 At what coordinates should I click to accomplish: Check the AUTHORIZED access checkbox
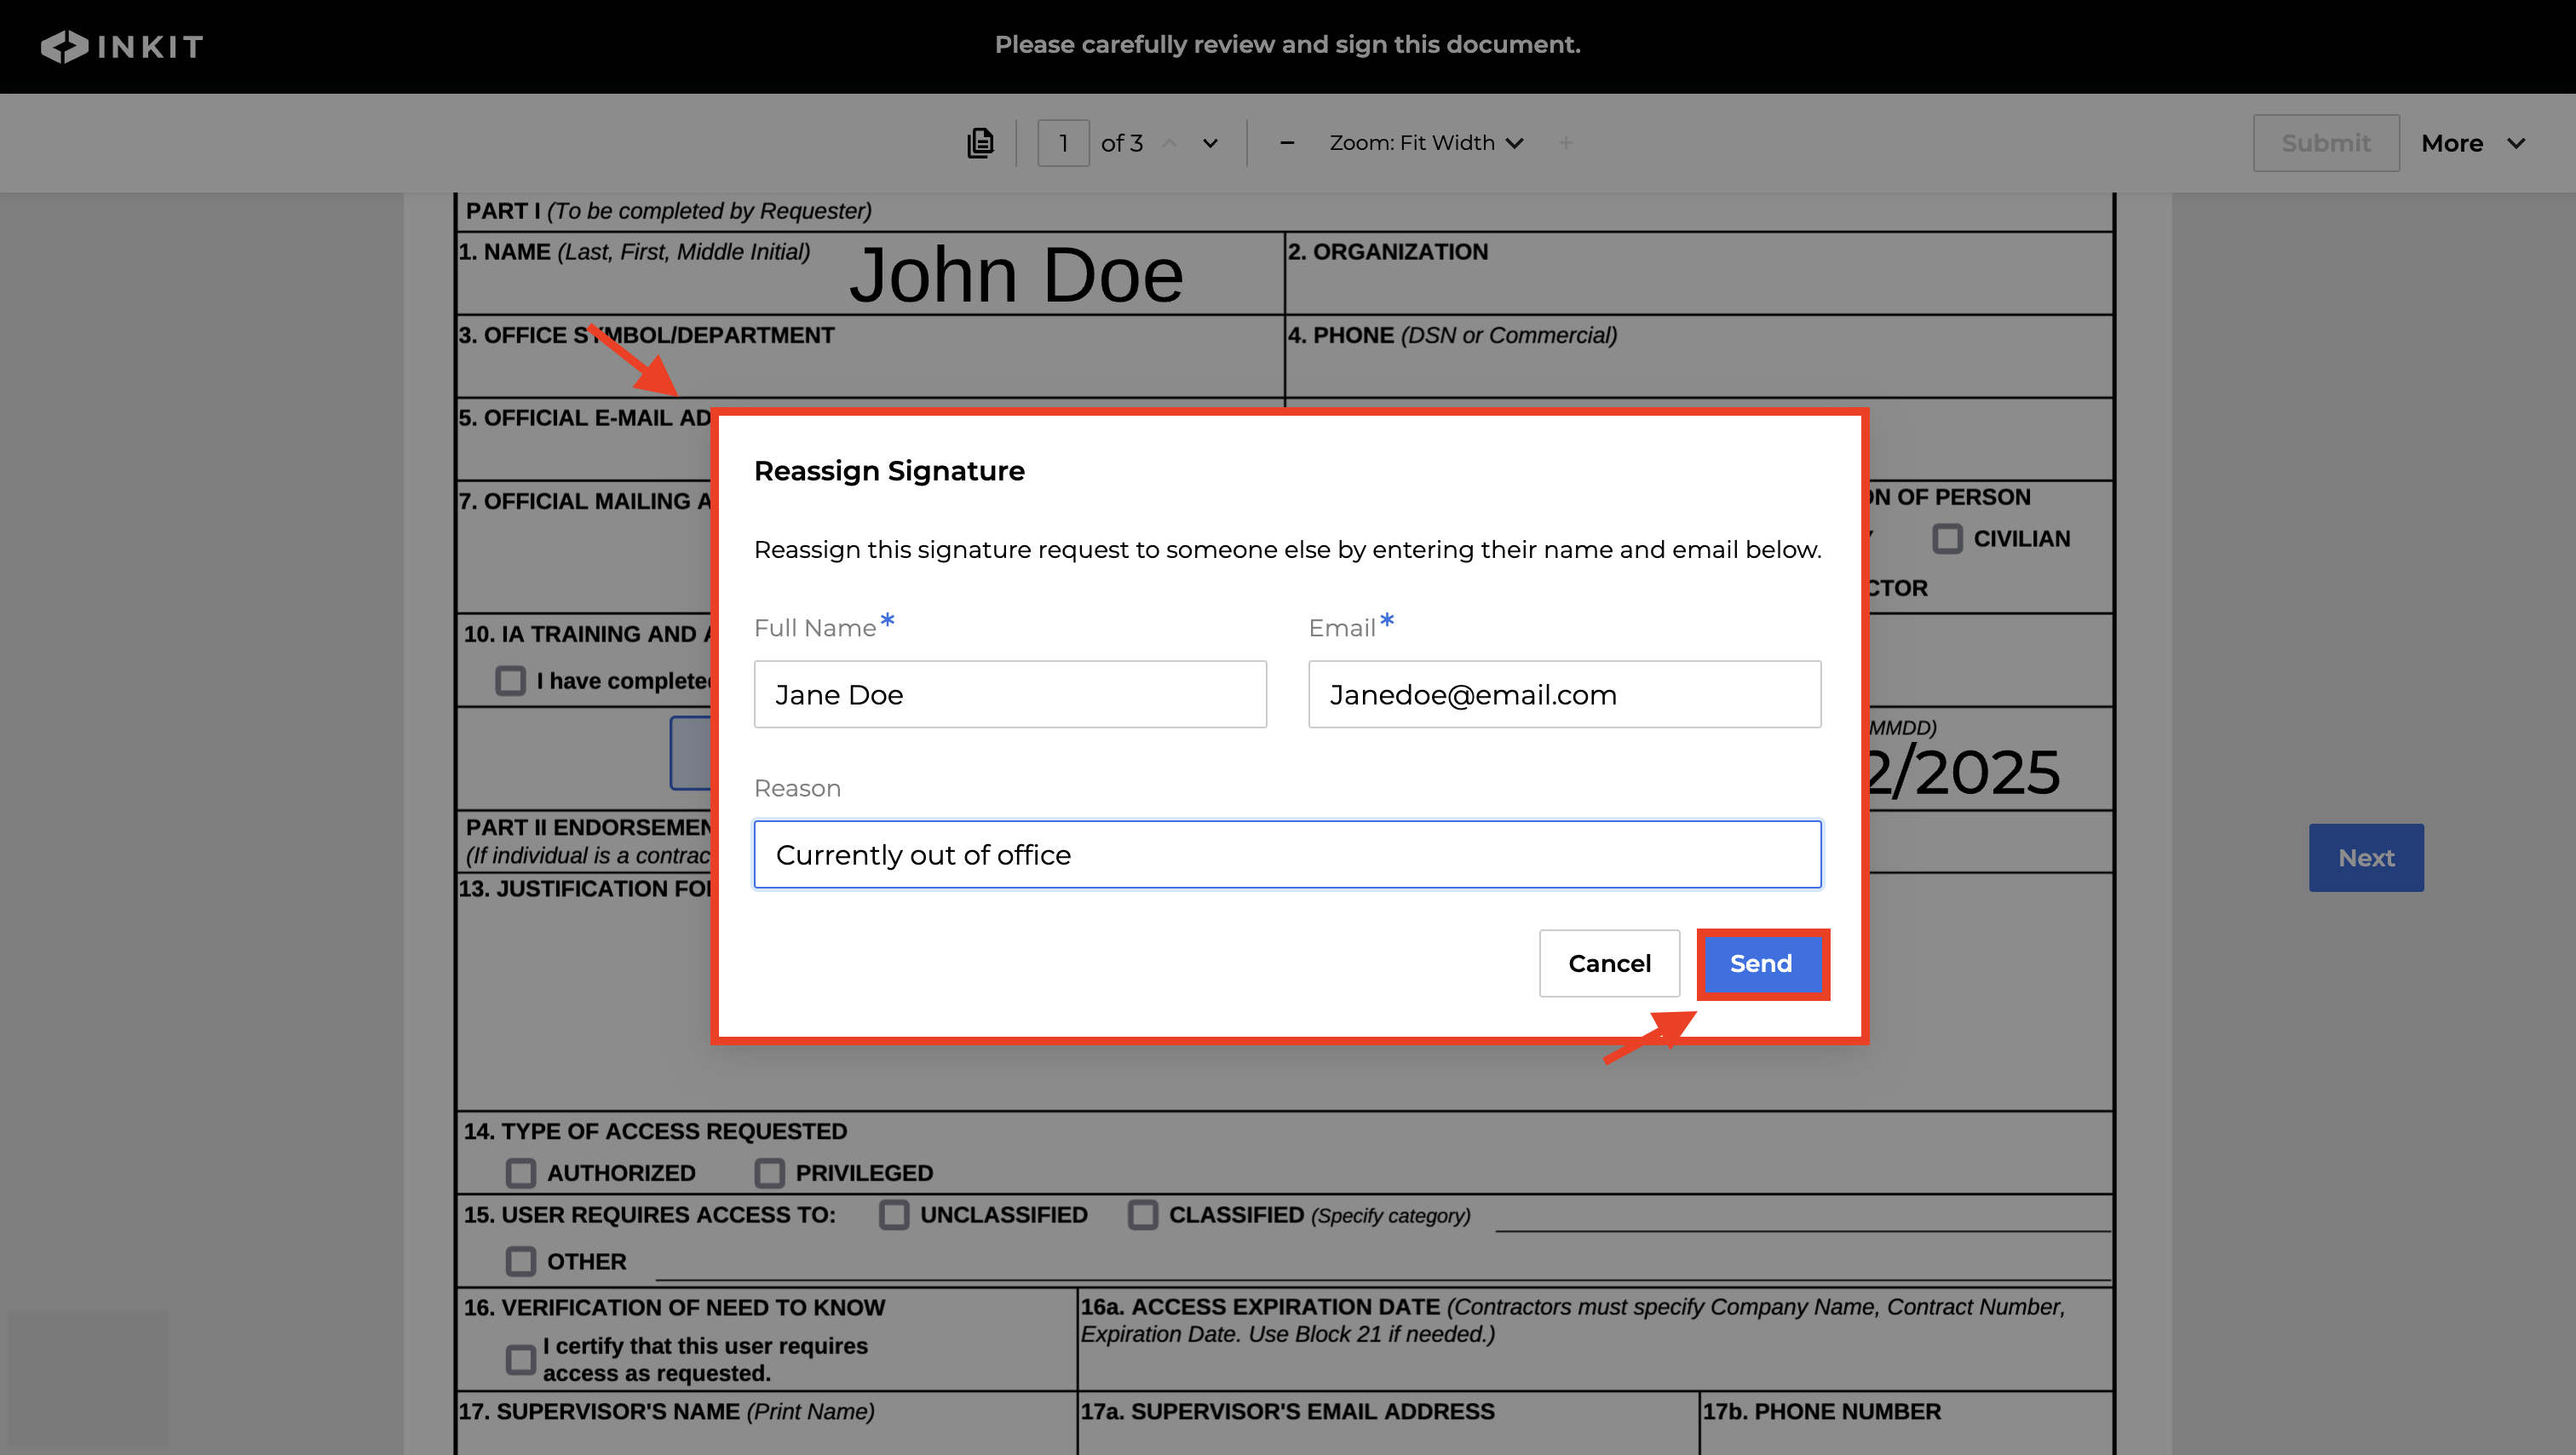point(520,1173)
